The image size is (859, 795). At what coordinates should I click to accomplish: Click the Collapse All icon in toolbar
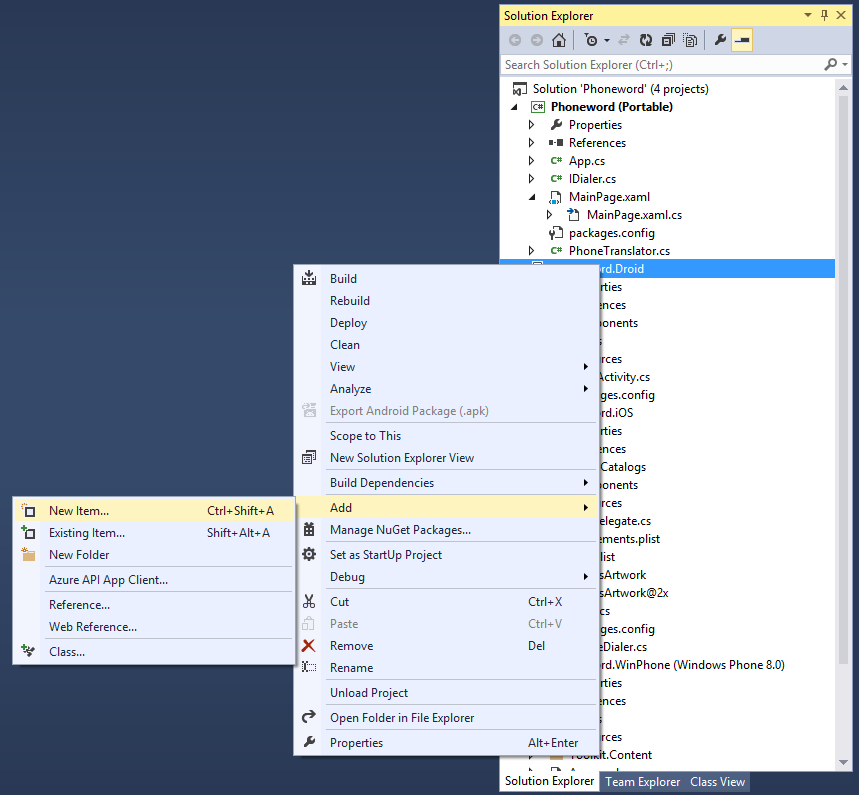click(x=668, y=40)
